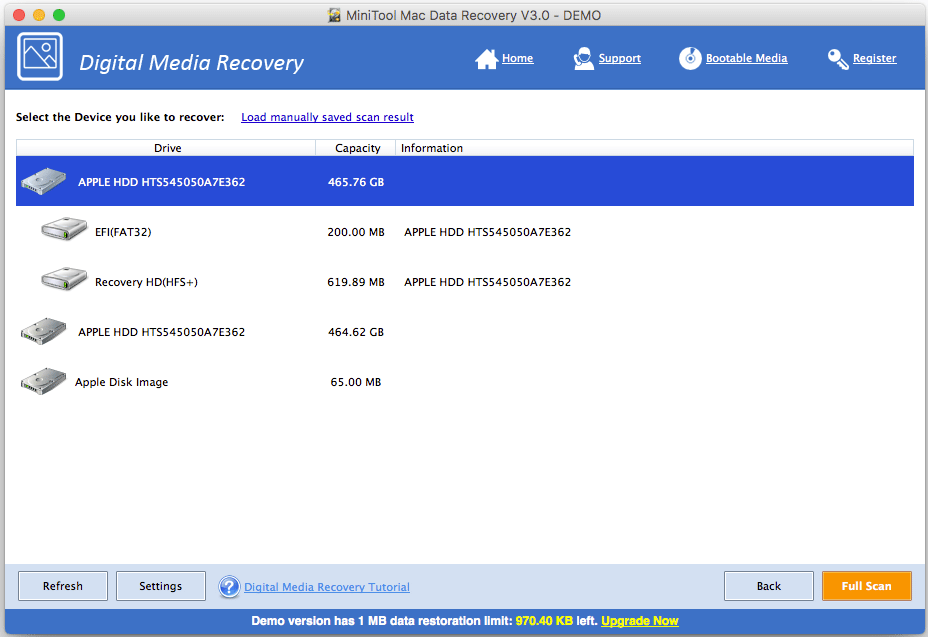Viewport: 928px width, 637px height.
Task: Click the Refresh button
Action: point(63,586)
